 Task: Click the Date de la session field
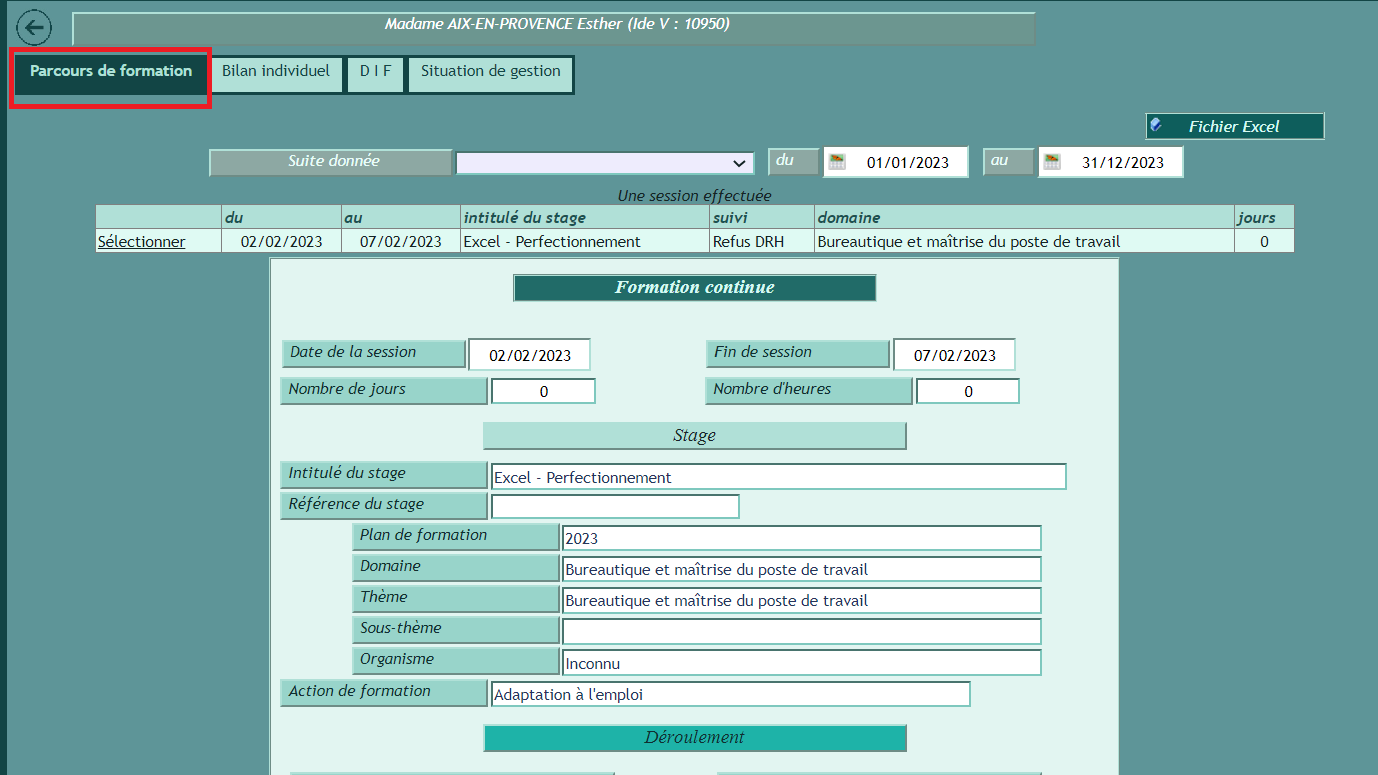529,355
